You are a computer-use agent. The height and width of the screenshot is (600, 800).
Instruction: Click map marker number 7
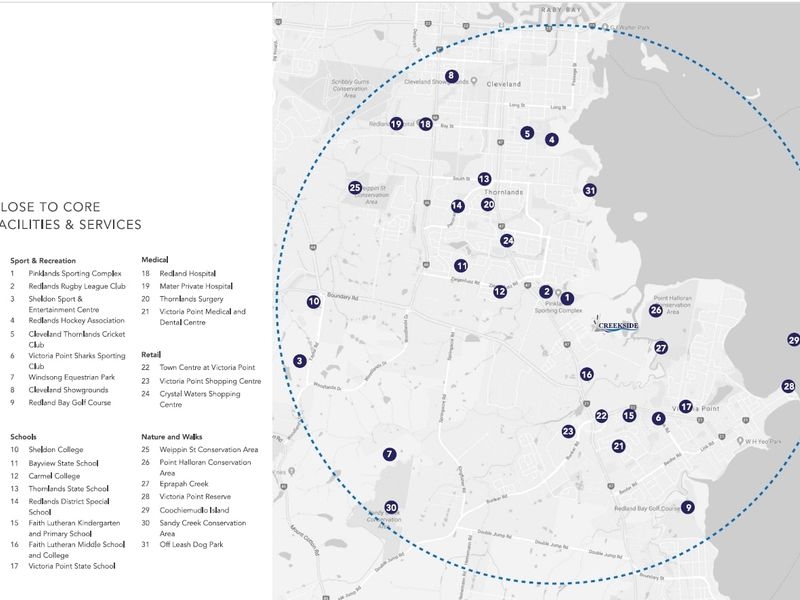390,455
